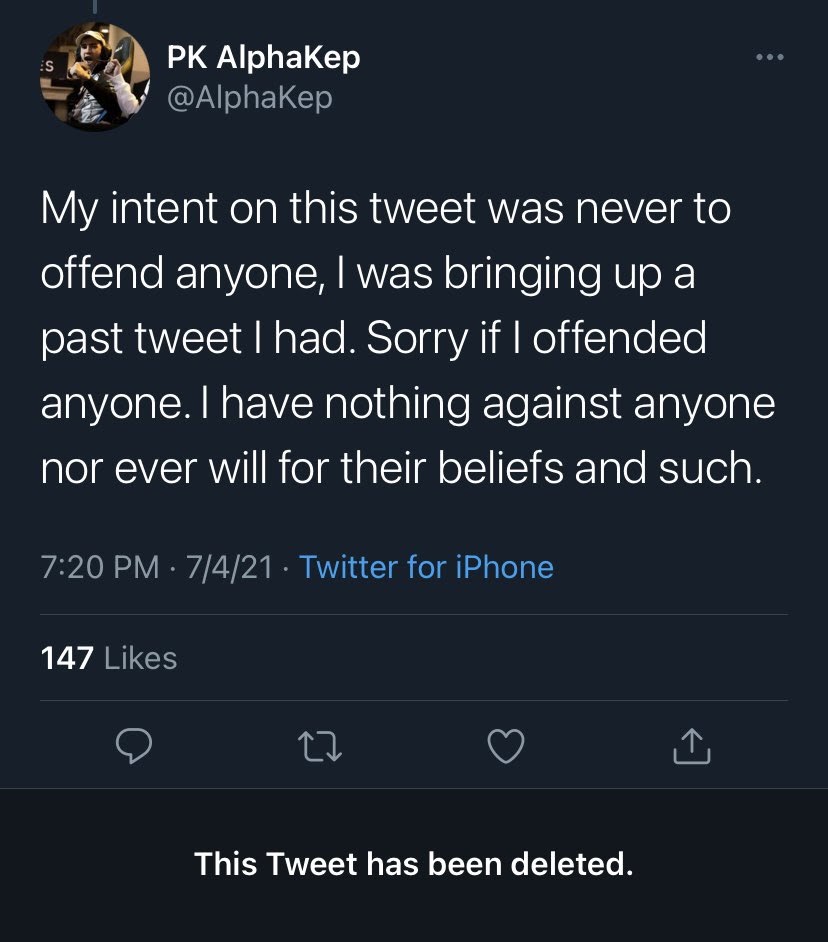Open the three-dot more options menu

[770, 58]
